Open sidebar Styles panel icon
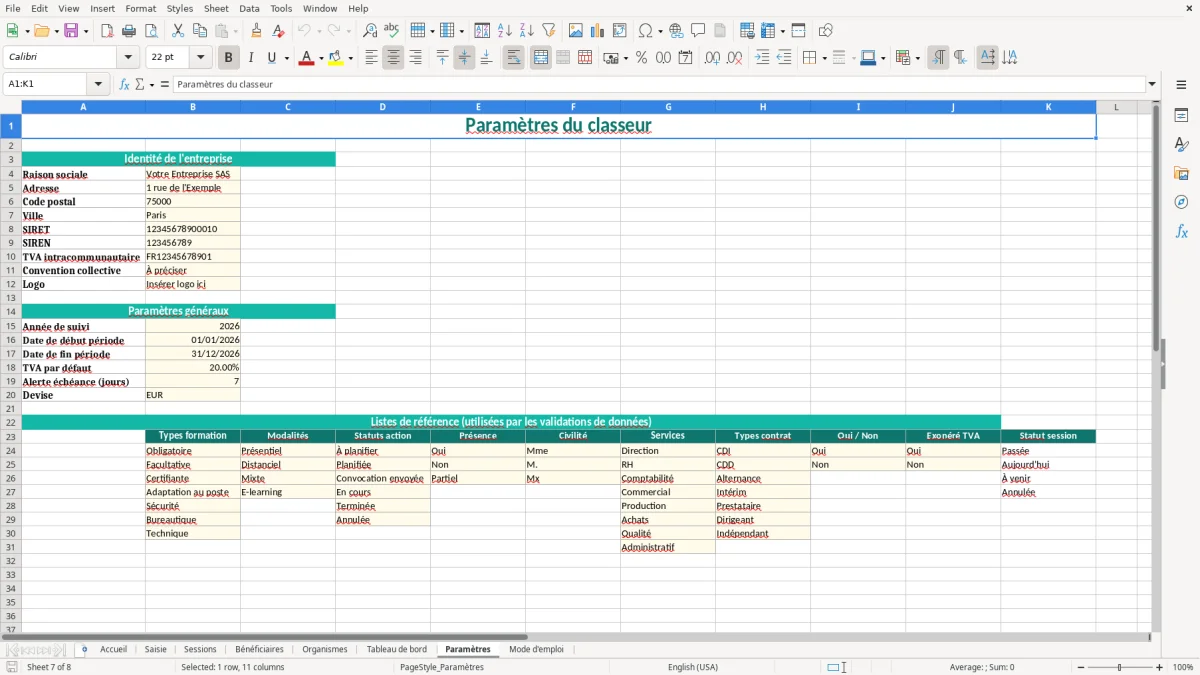The width and height of the screenshot is (1200, 675). 1181,144
